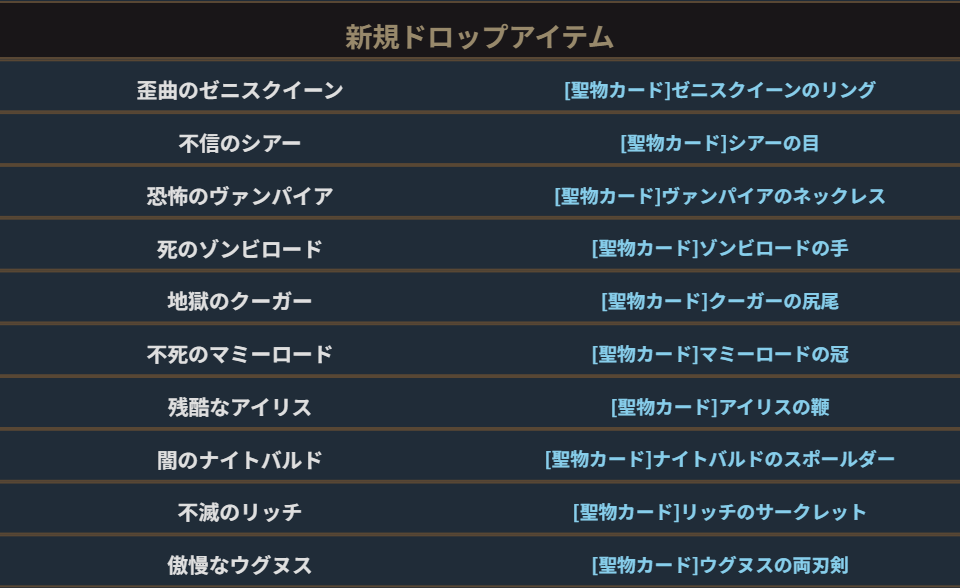Open the ウグヌスの両刃剣 relic card link
The width and height of the screenshot is (960, 588).
point(719,565)
